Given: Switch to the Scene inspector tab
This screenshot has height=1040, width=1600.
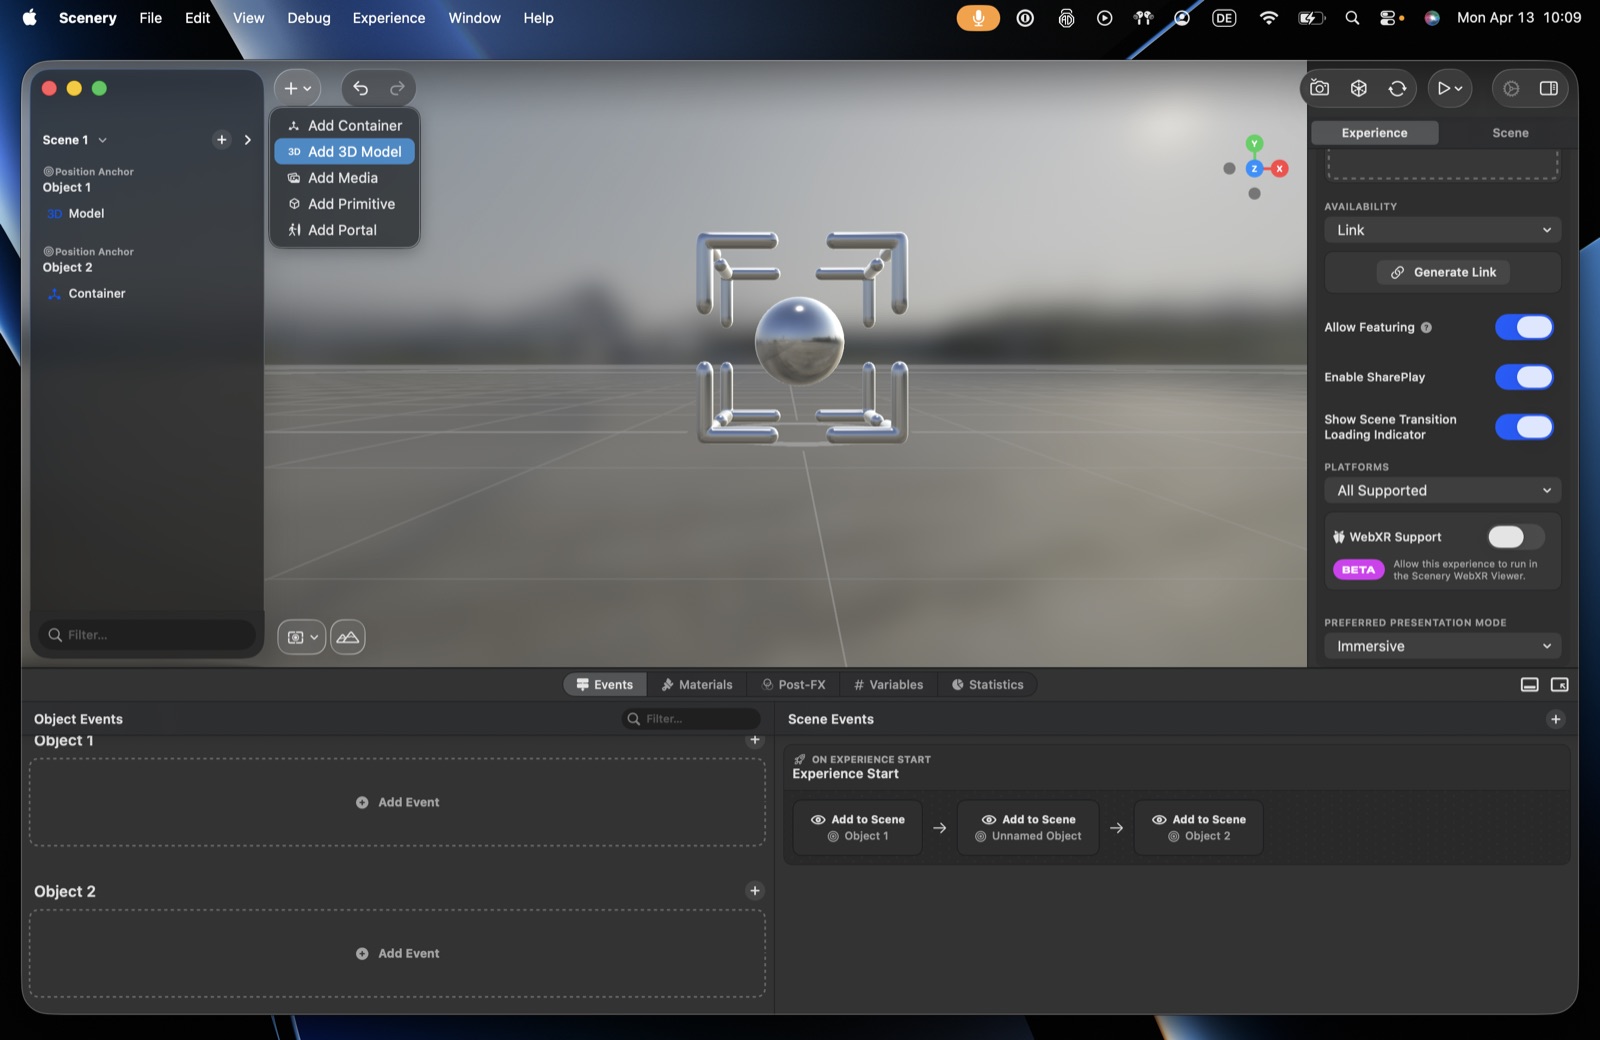Looking at the screenshot, I should 1510,133.
